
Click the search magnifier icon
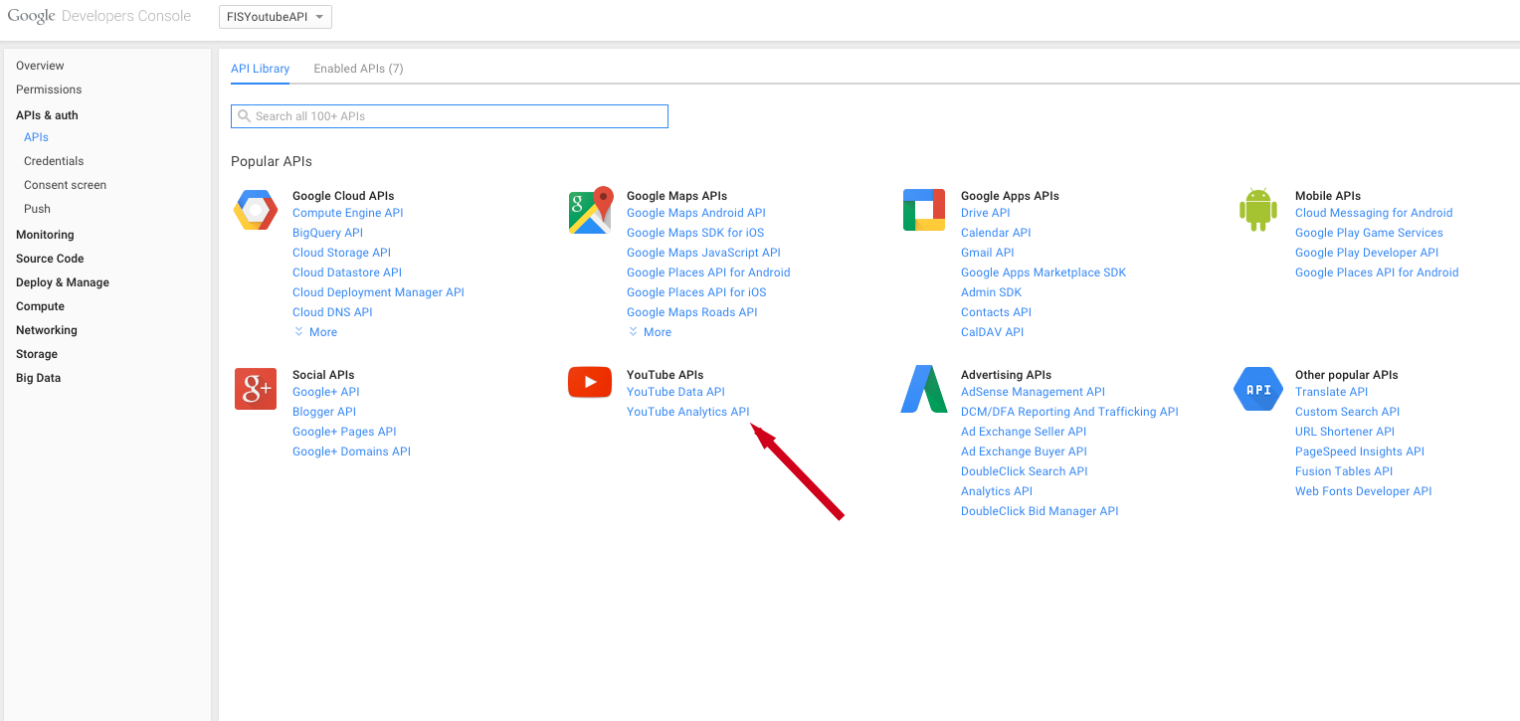click(x=243, y=116)
